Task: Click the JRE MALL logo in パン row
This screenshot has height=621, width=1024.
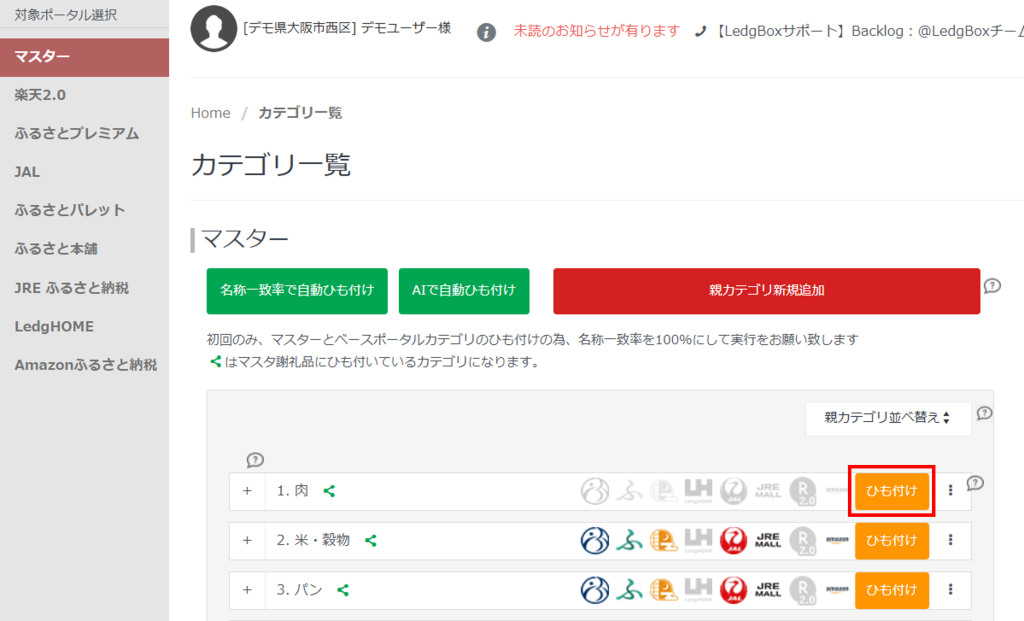Action: tap(768, 590)
